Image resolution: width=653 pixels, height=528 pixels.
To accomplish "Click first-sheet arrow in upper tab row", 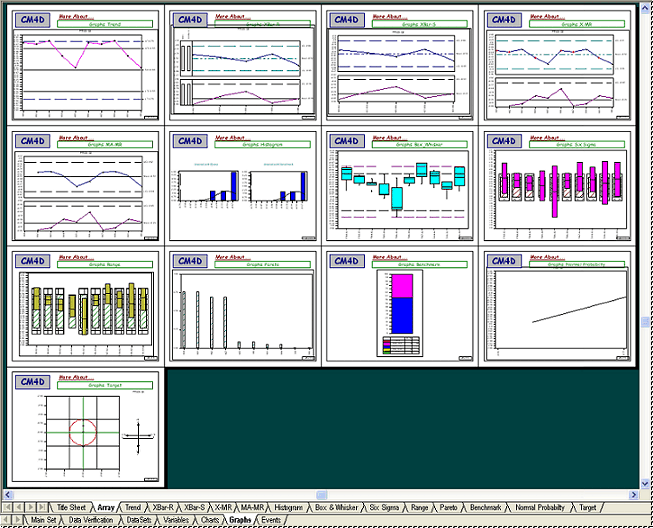I will [x=8, y=508].
